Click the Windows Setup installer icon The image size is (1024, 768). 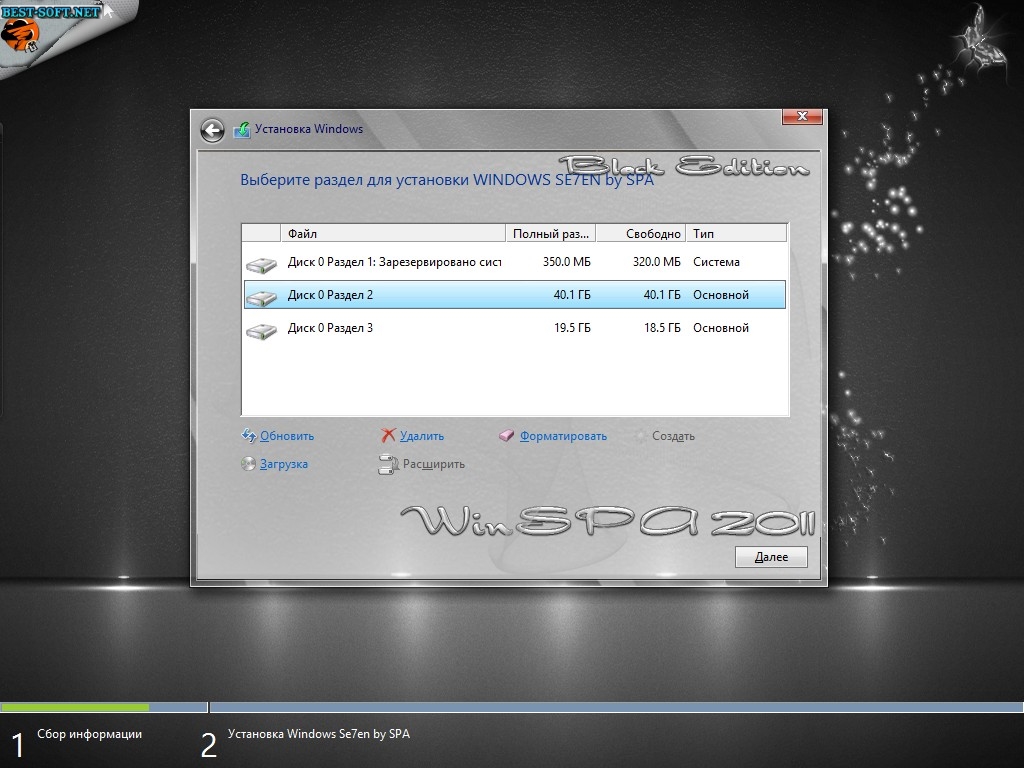point(242,130)
